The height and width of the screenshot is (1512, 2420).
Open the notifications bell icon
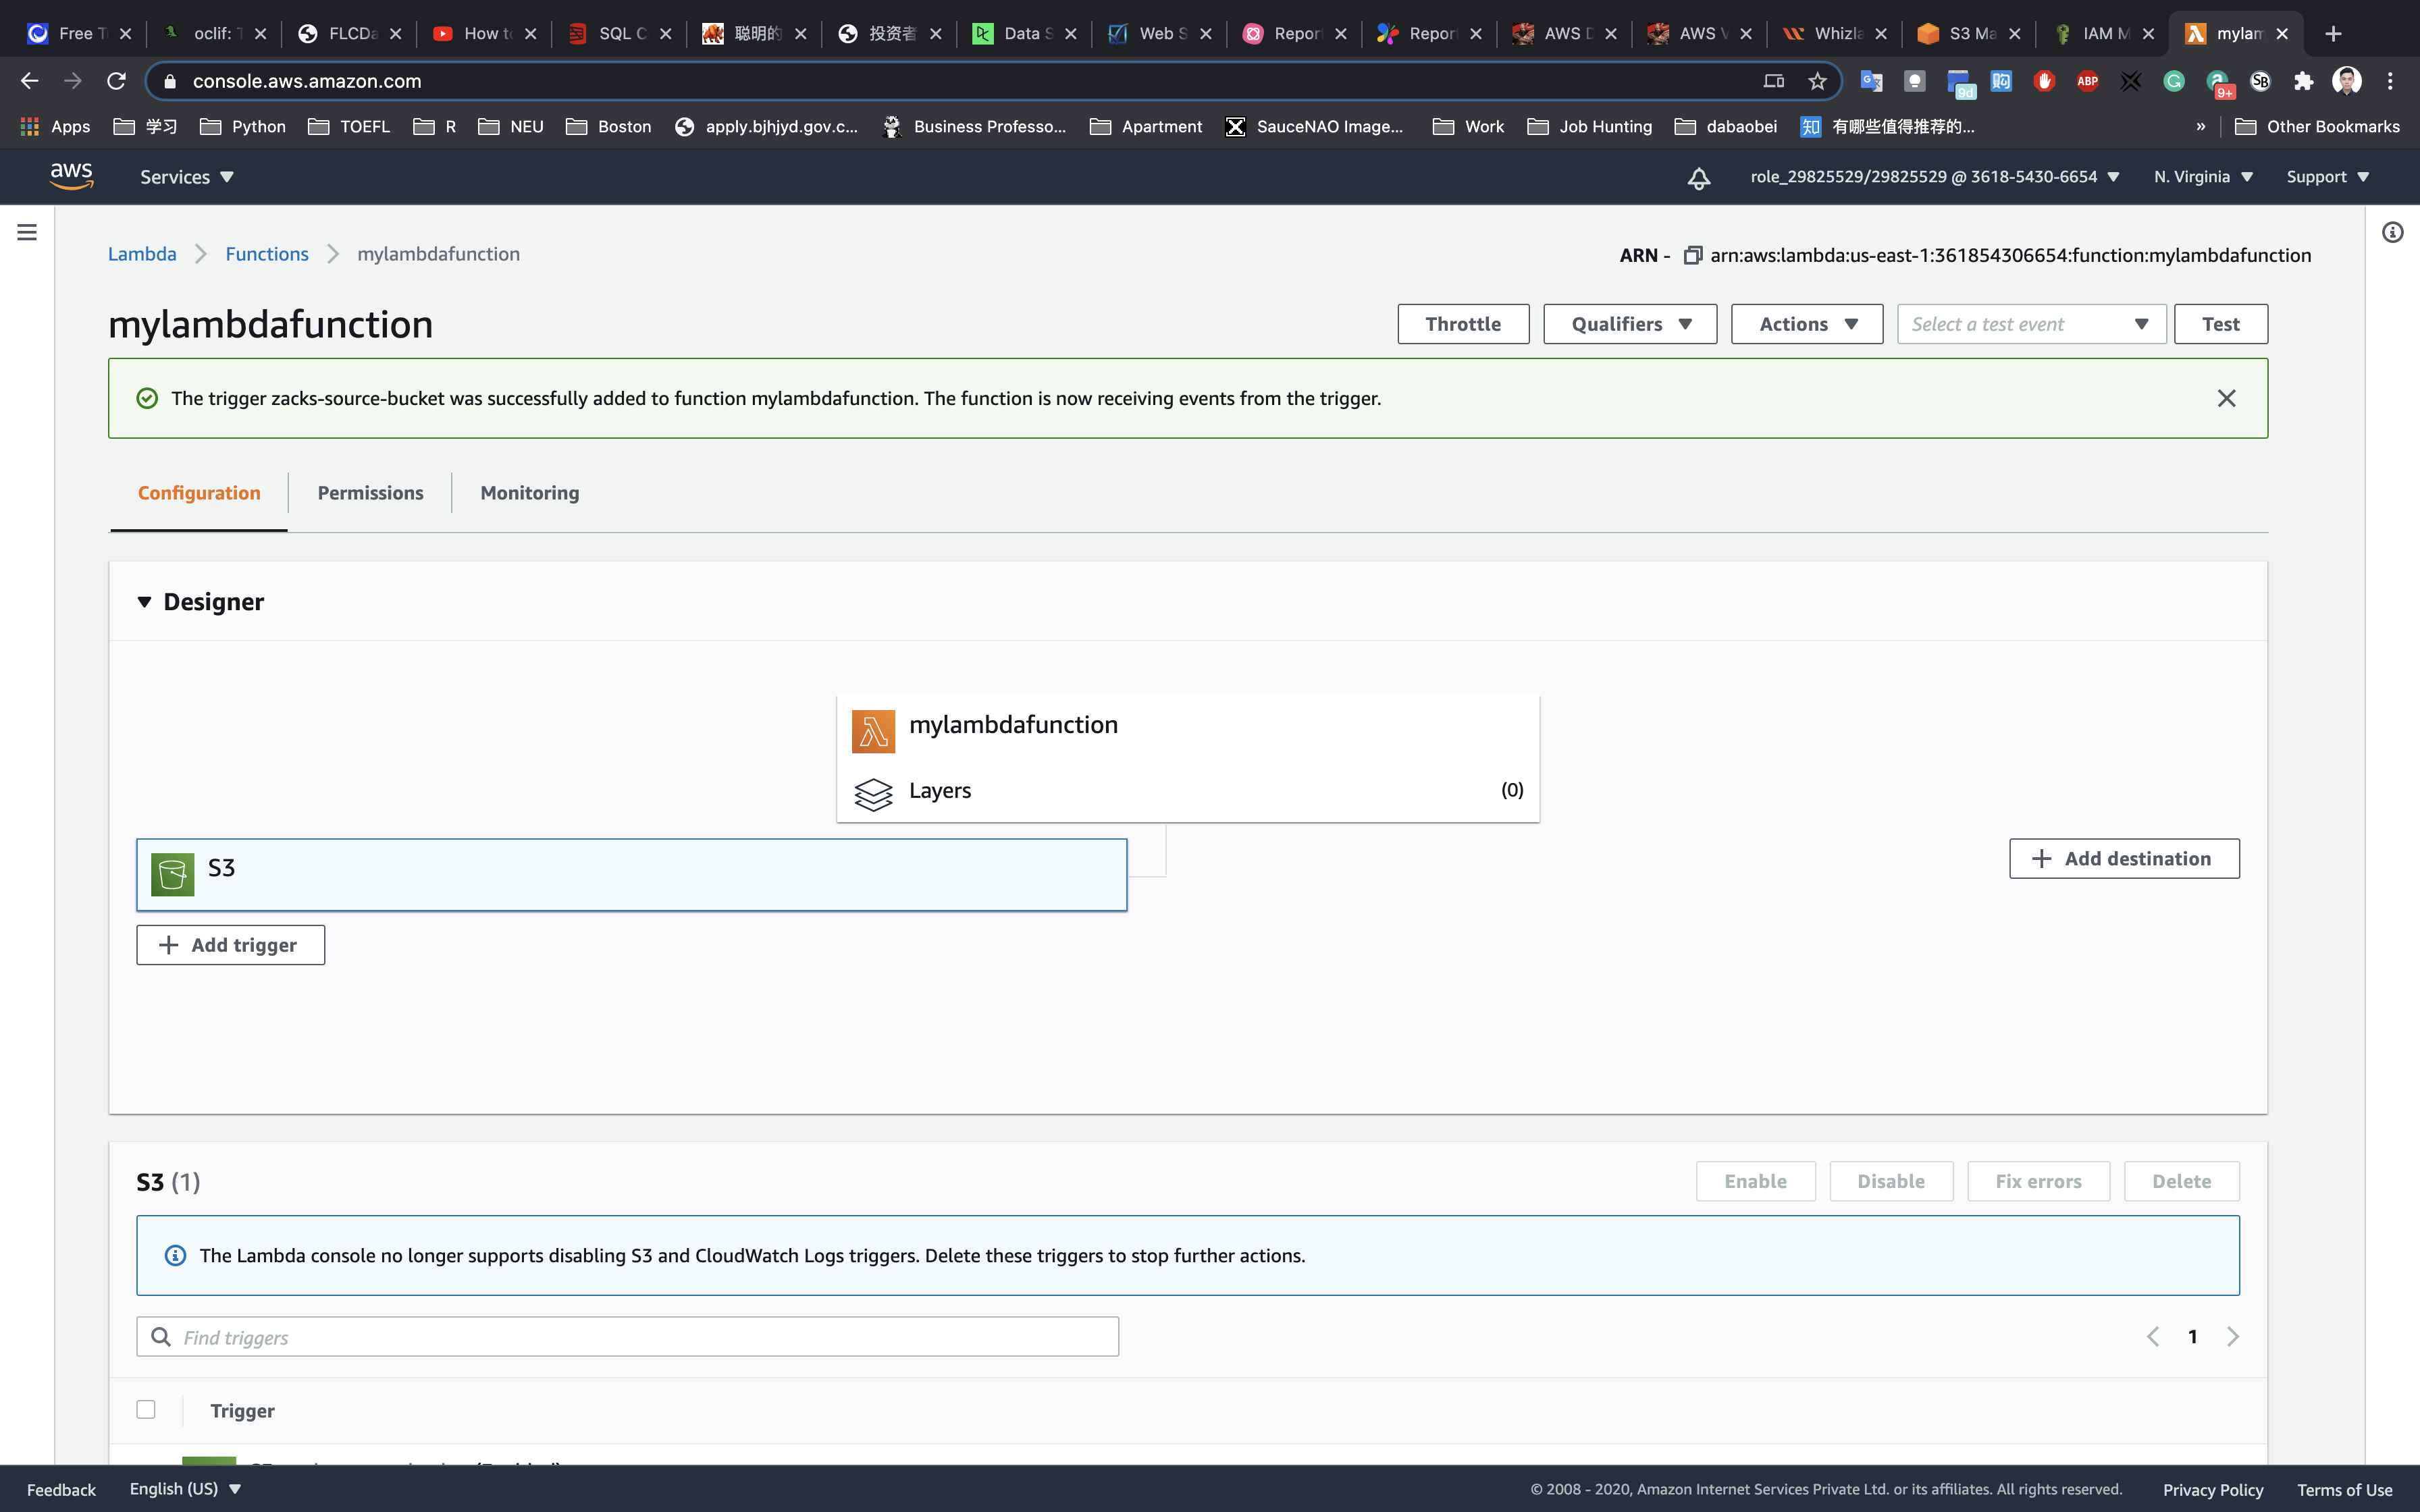click(1698, 178)
